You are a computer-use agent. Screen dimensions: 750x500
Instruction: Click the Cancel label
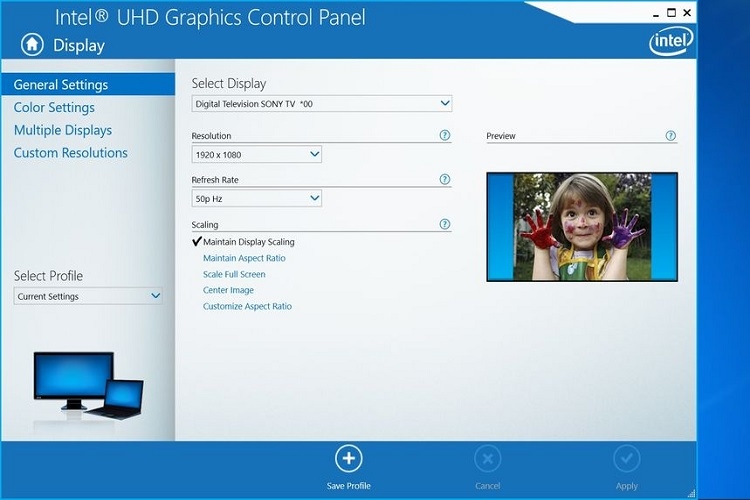487,486
